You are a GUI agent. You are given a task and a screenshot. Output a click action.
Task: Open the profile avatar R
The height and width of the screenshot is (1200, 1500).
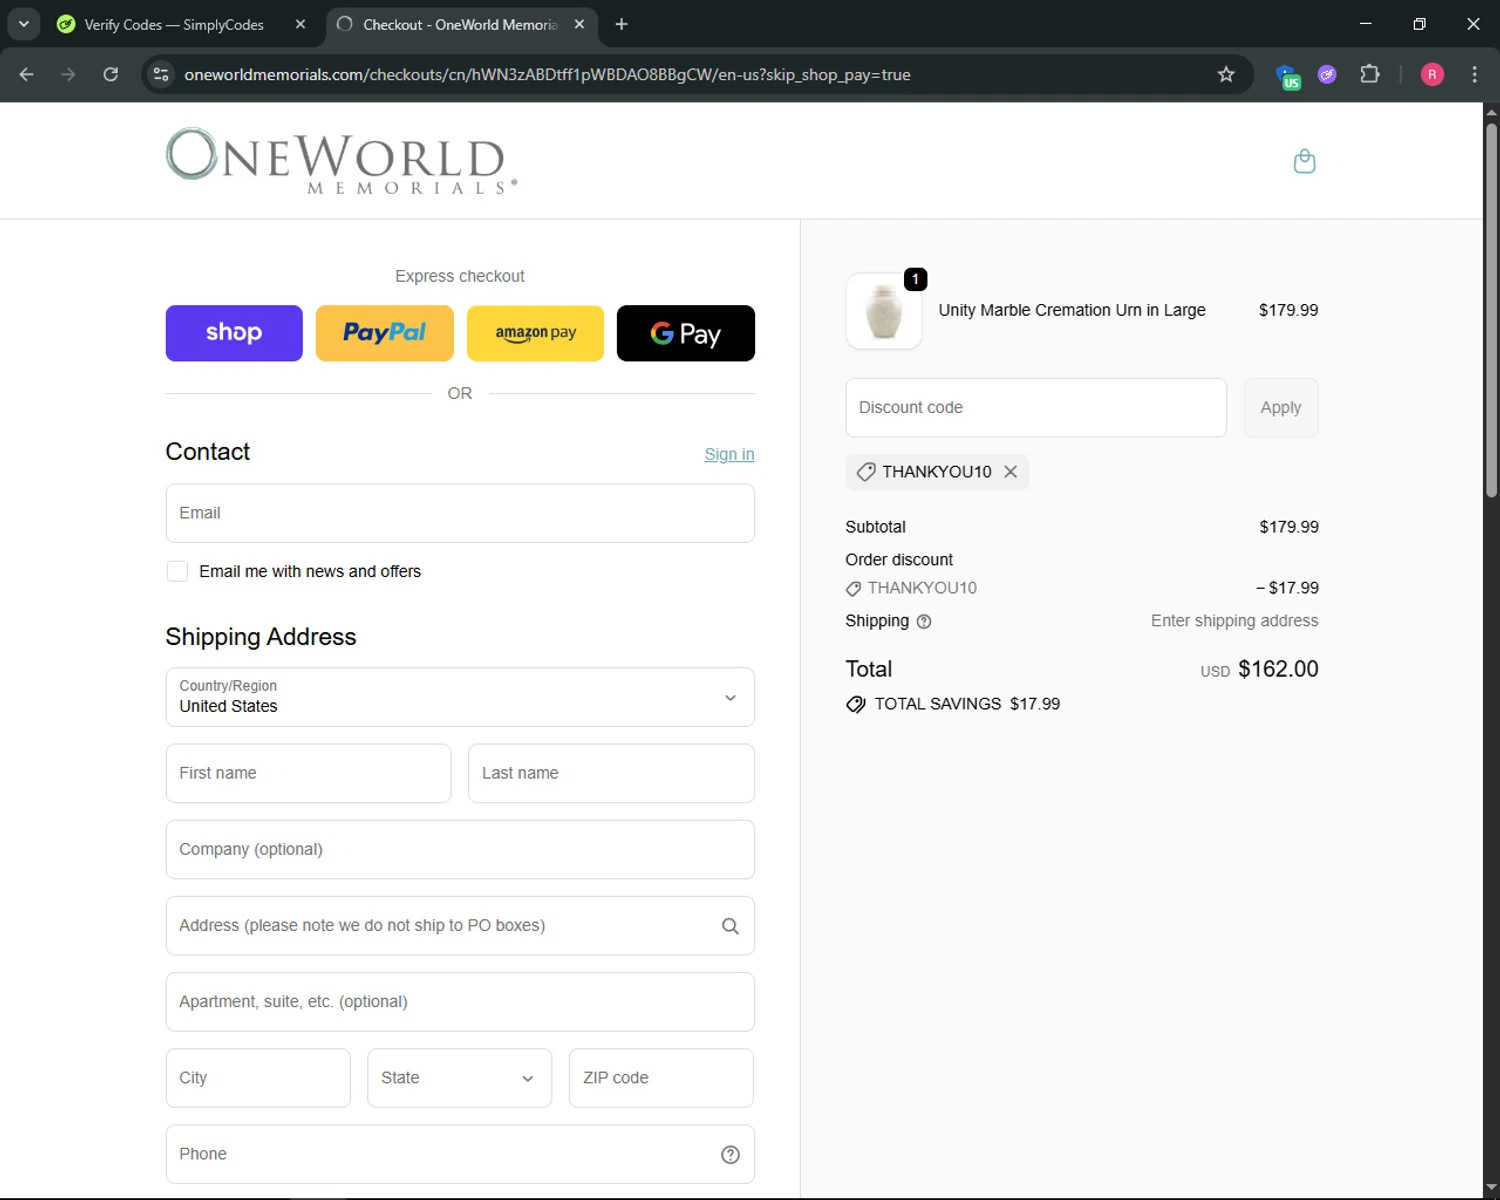point(1432,75)
